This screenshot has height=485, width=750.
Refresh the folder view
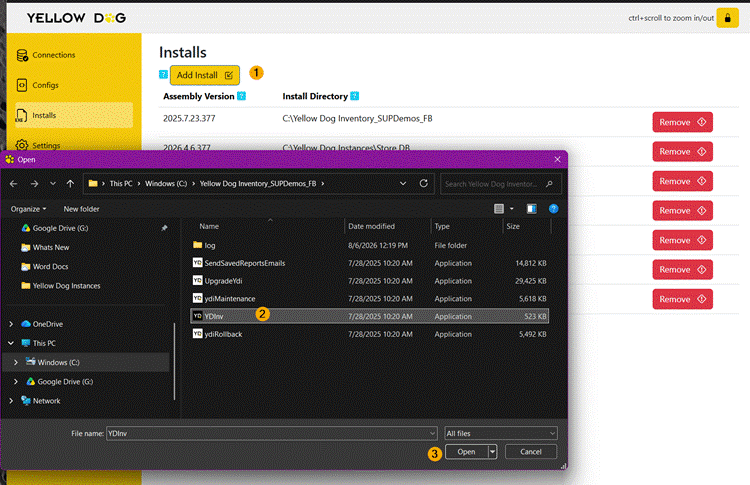423,184
